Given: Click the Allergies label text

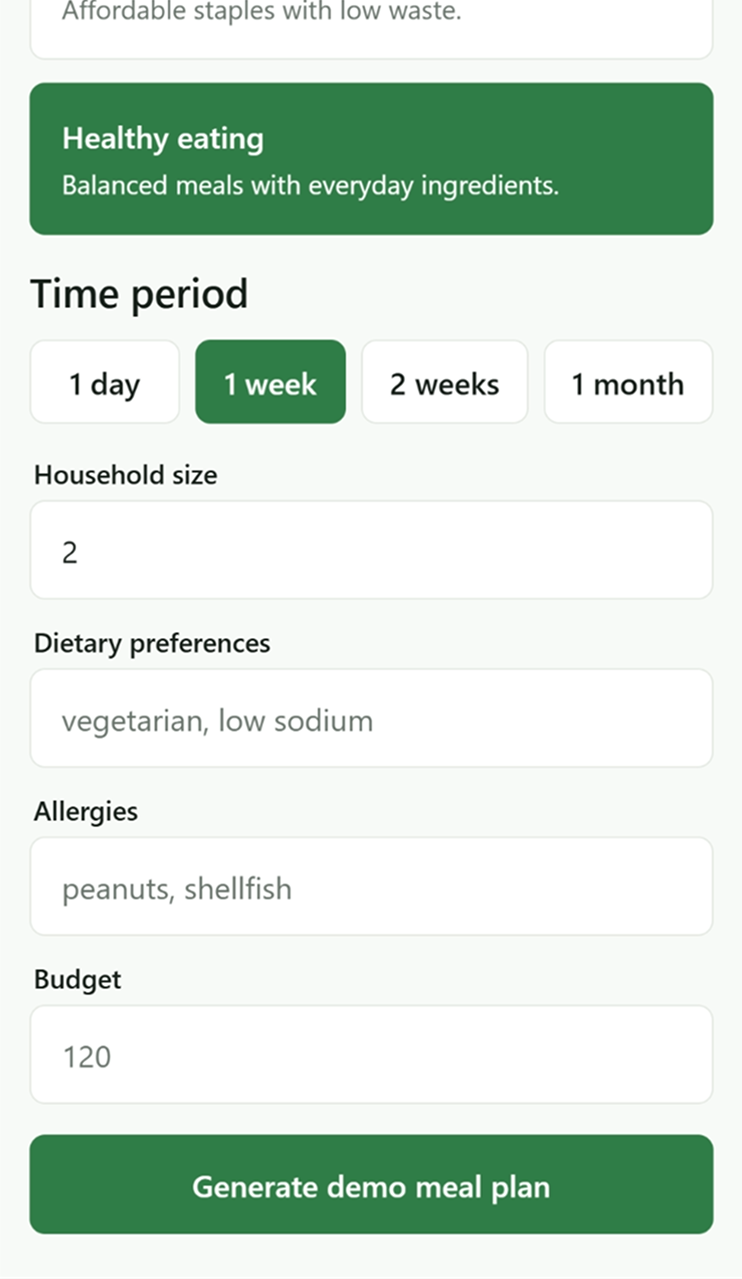Looking at the screenshot, I should click(86, 811).
